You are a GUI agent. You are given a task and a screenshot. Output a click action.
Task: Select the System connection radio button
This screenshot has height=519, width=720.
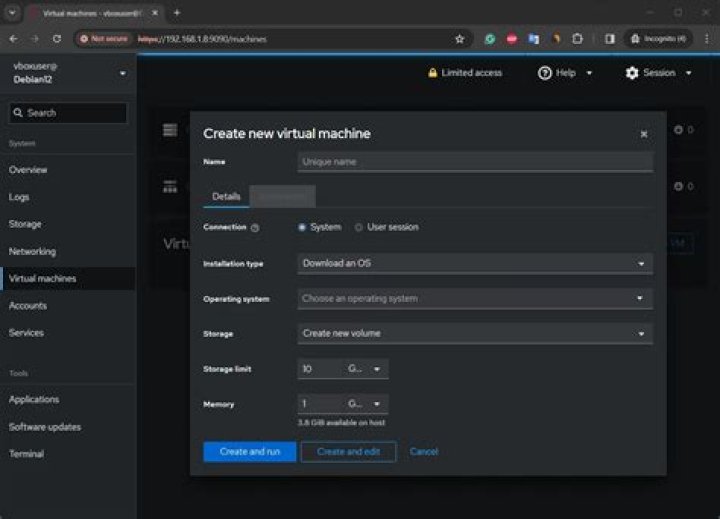click(302, 227)
